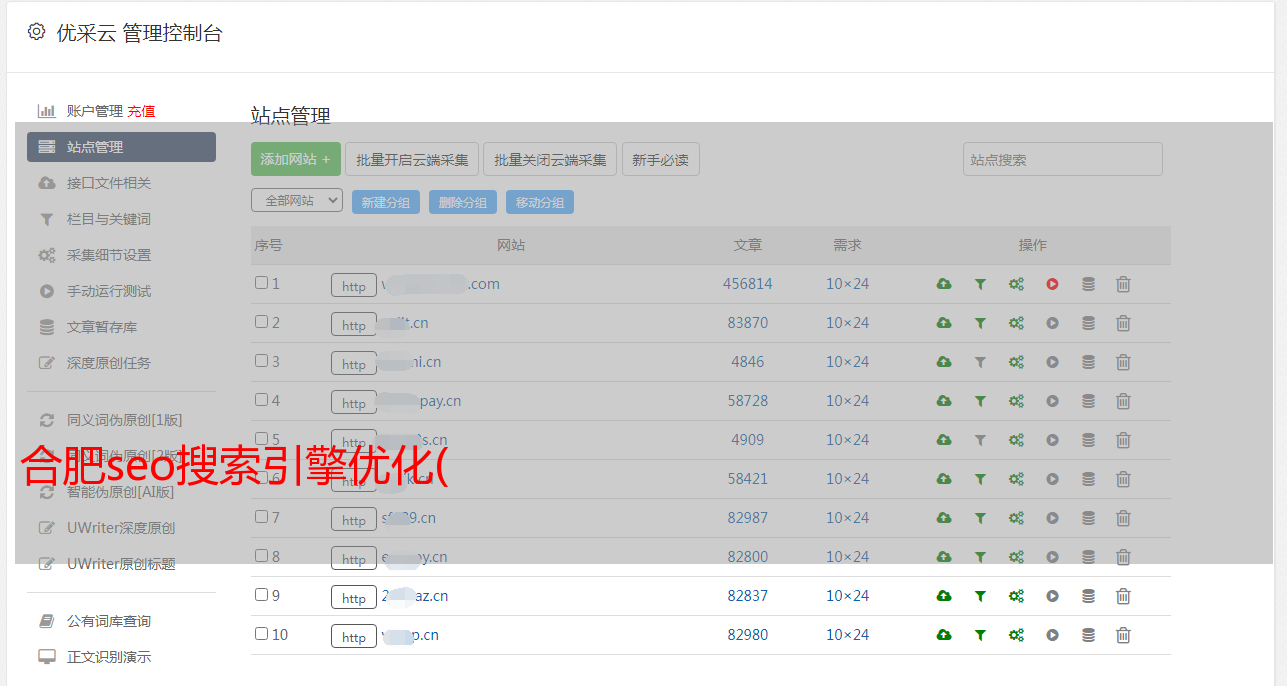Click the gears icon in row 8
Screen dimensions: 1287x686
point(1016,557)
